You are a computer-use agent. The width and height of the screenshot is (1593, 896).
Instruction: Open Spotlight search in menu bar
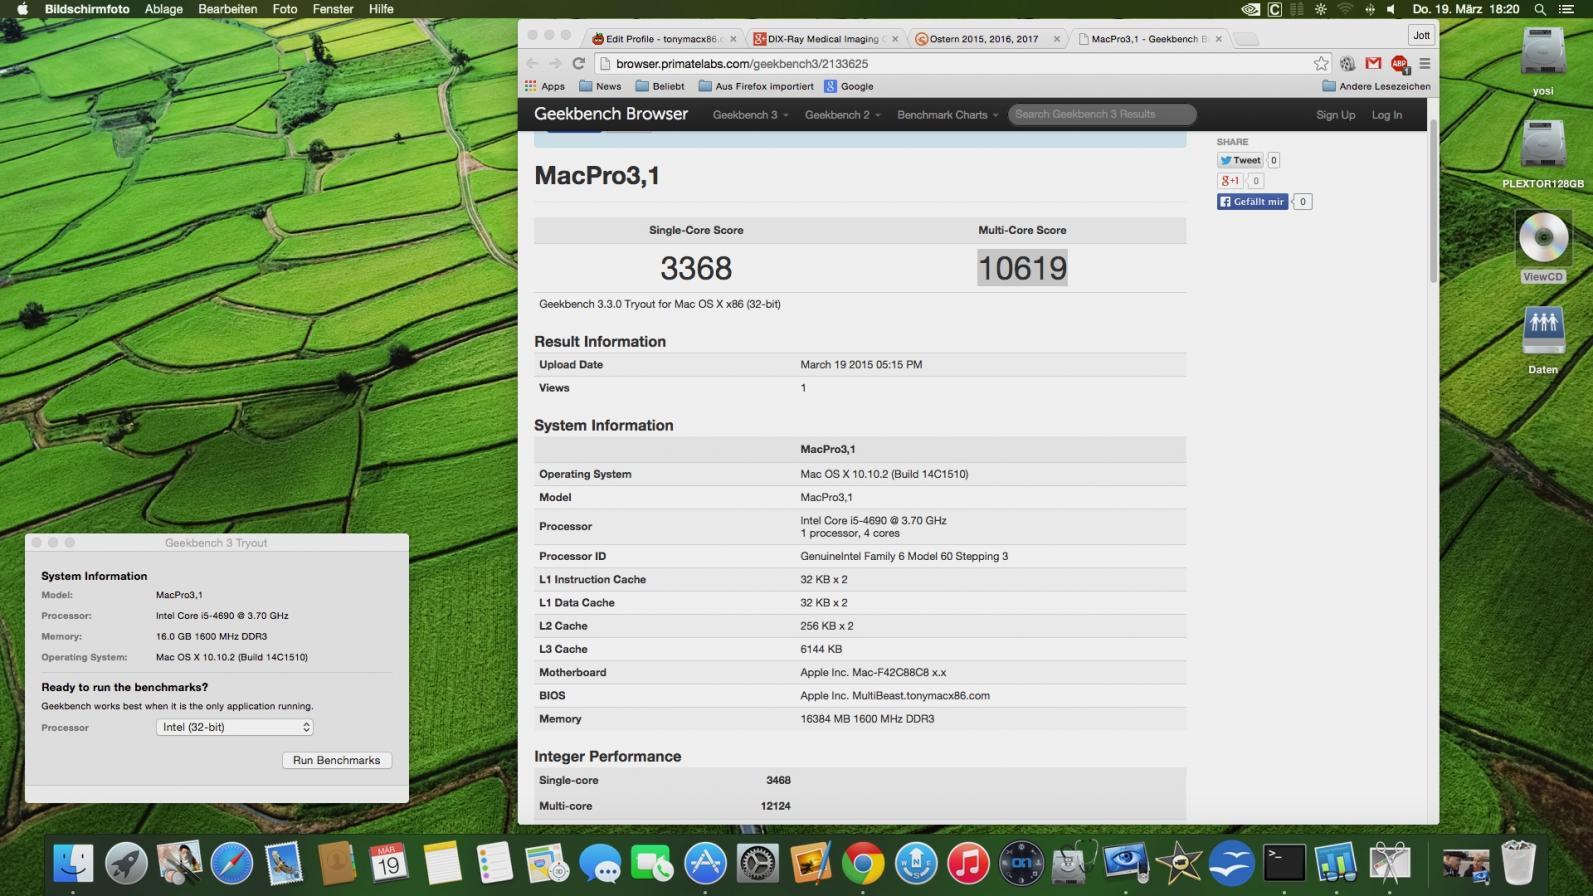point(1540,9)
